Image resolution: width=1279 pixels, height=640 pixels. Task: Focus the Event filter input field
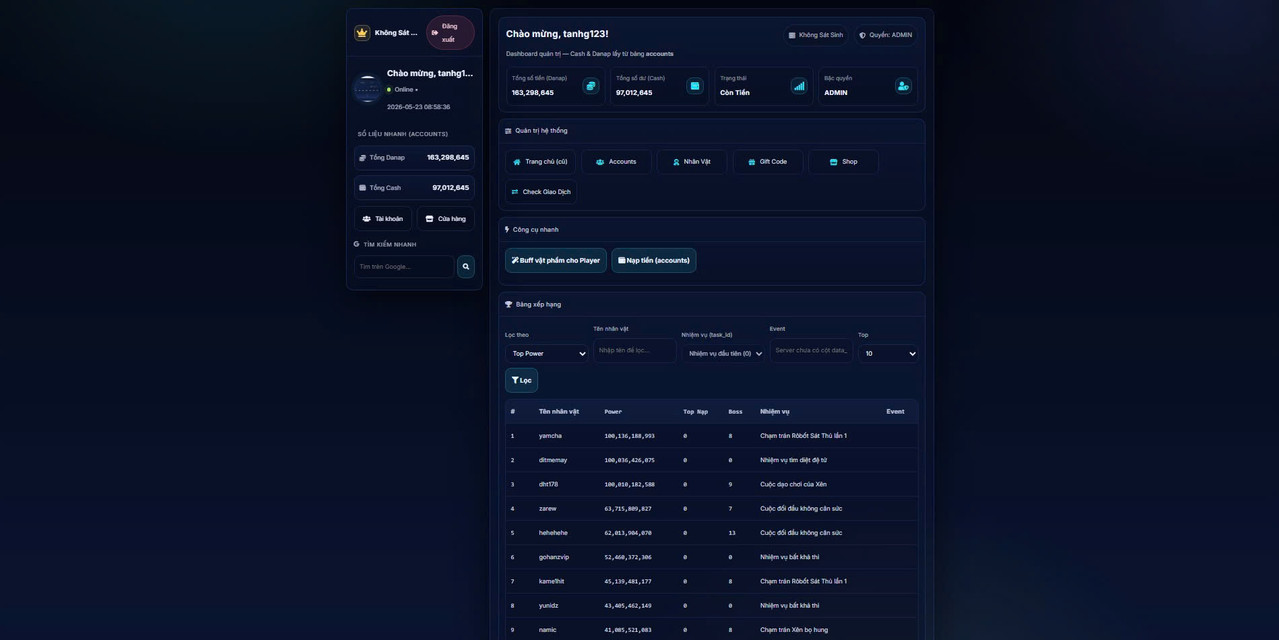(x=811, y=350)
